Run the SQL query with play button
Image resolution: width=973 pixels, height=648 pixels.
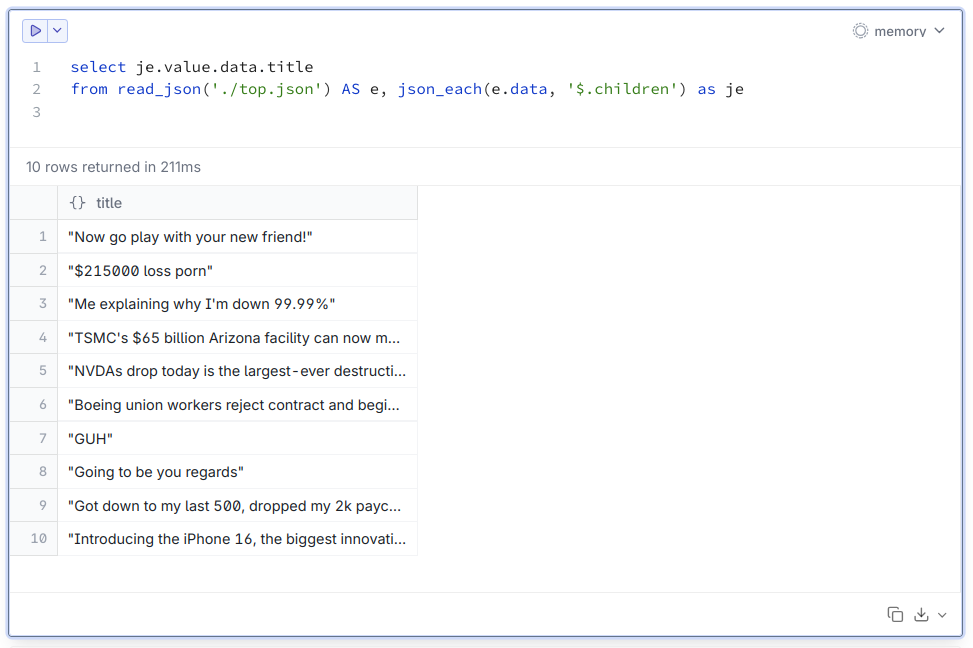coord(35,30)
